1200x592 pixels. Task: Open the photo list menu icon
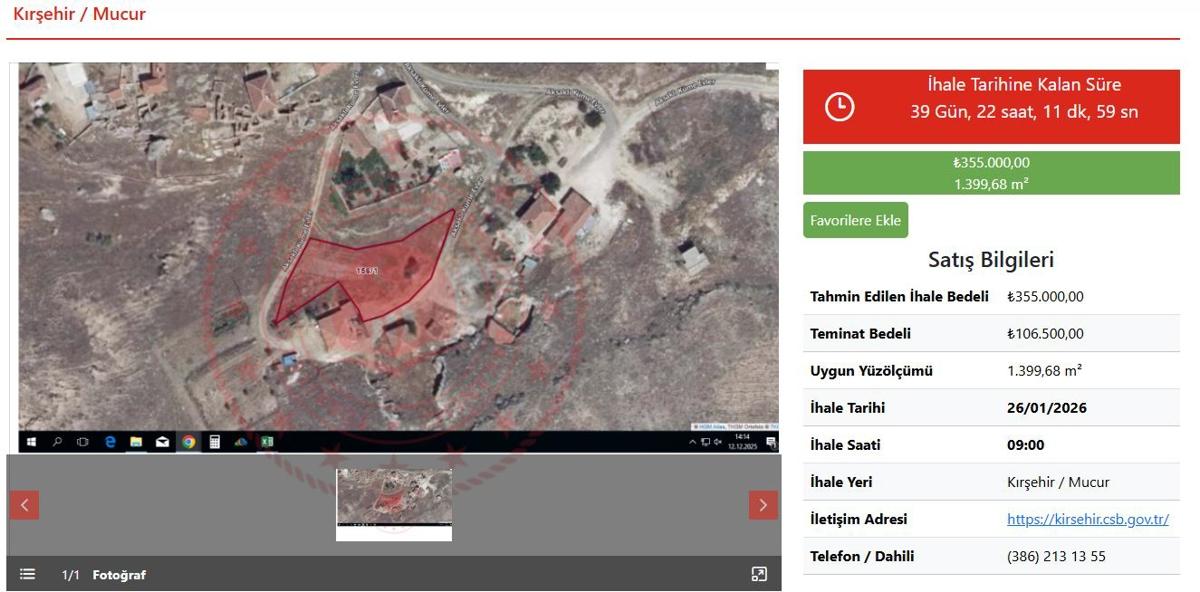click(28, 574)
